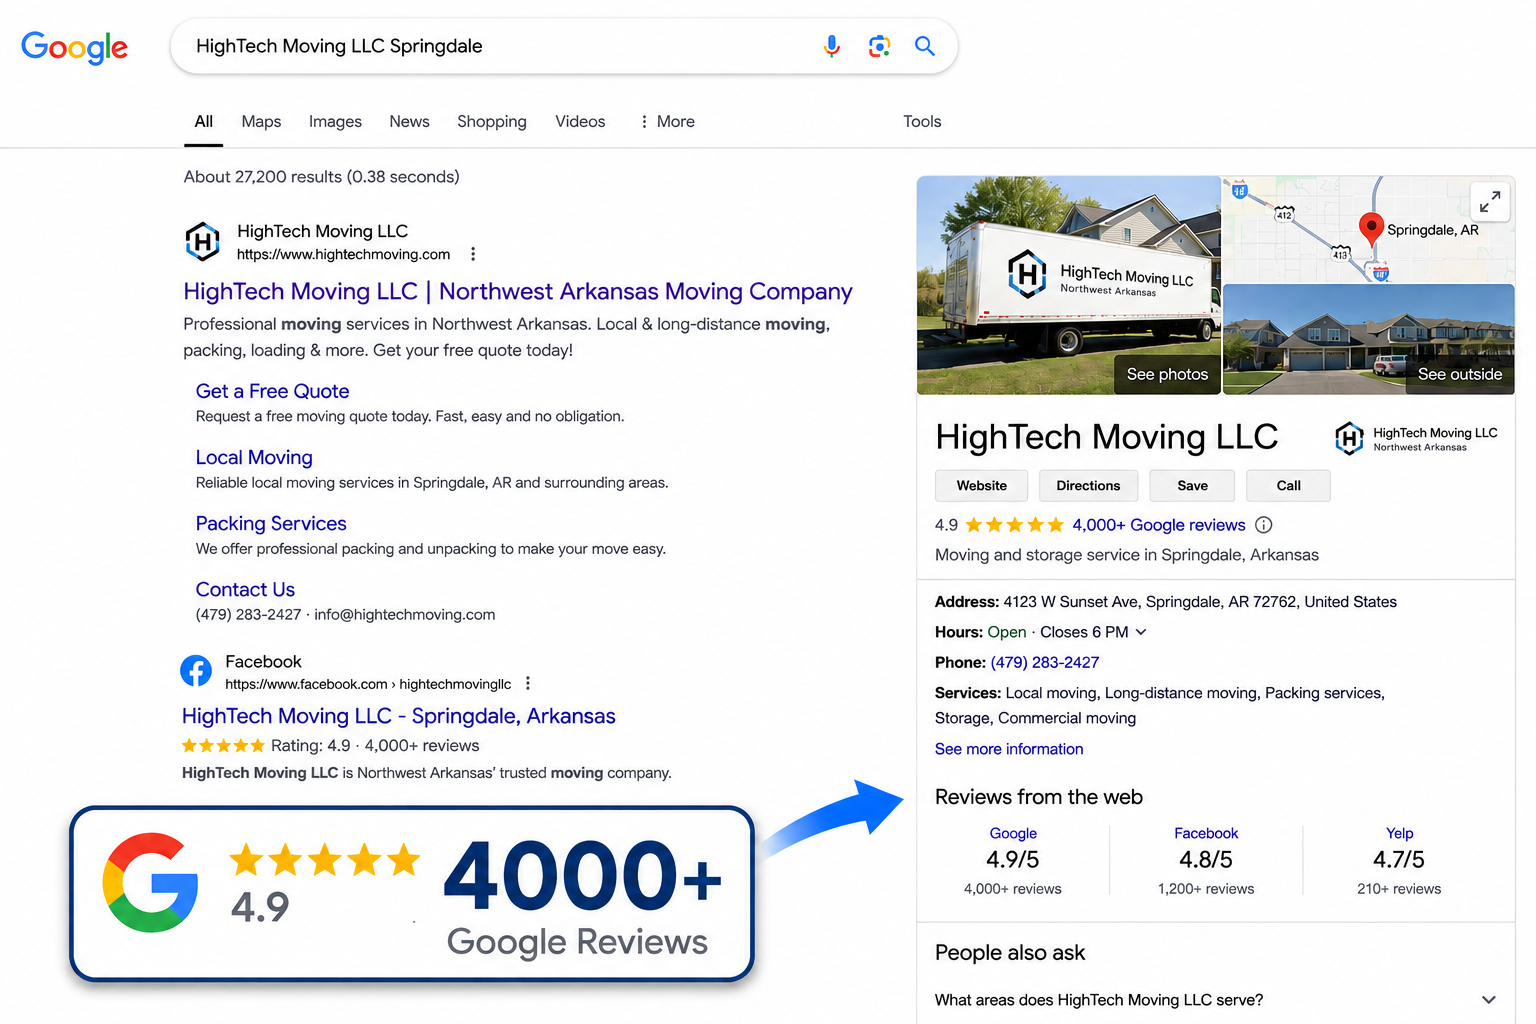Open the More search filters menu
This screenshot has height=1024, width=1536.
point(667,121)
